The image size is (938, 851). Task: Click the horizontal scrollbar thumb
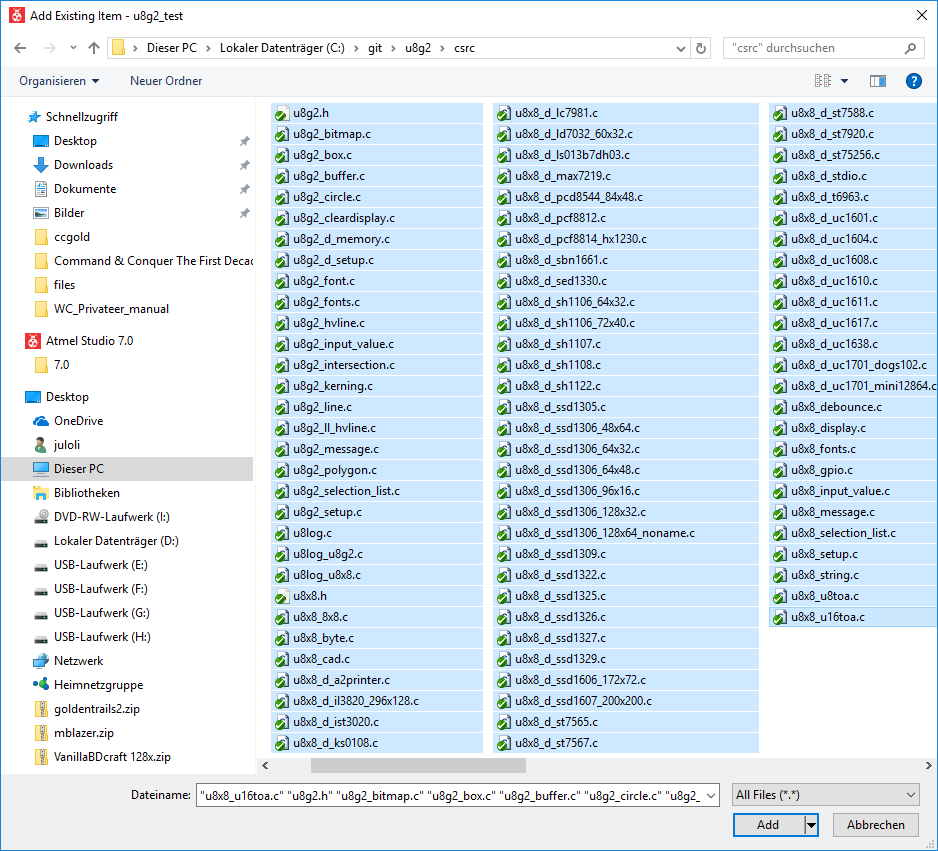418,766
